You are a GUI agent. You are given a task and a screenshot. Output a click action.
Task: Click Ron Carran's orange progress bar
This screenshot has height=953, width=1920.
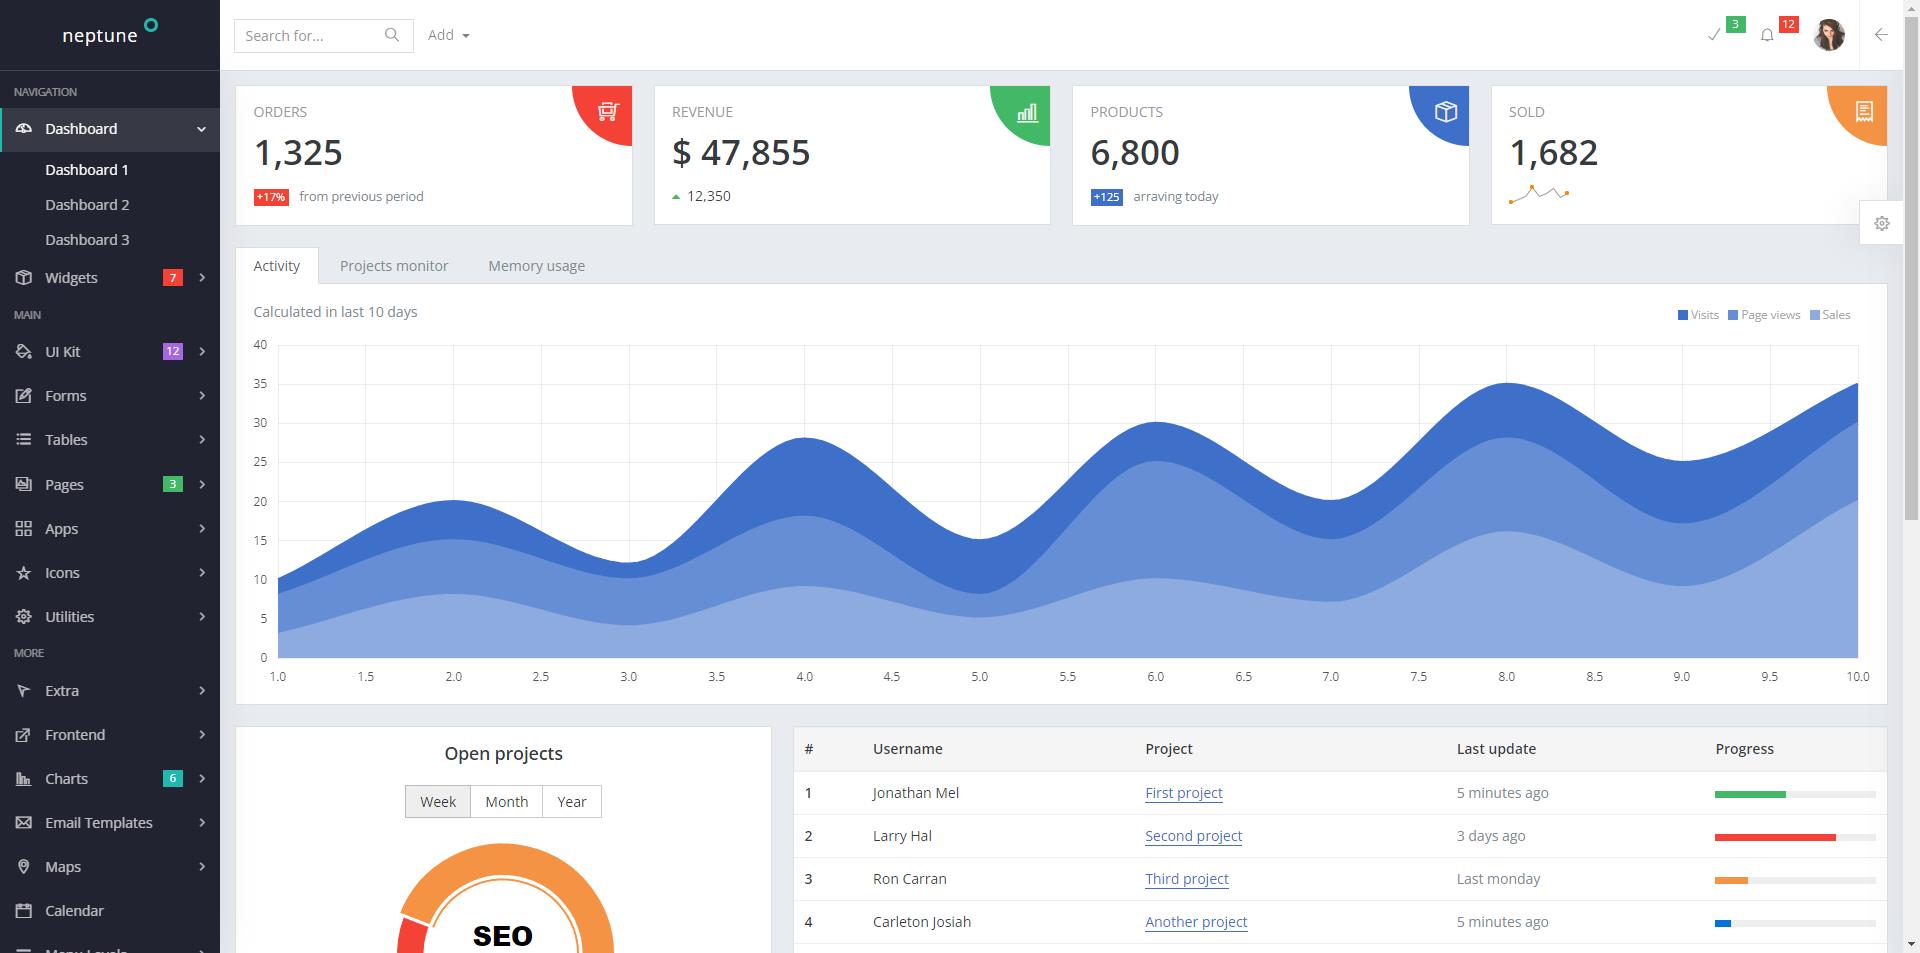pyautogui.click(x=1731, y=880)
